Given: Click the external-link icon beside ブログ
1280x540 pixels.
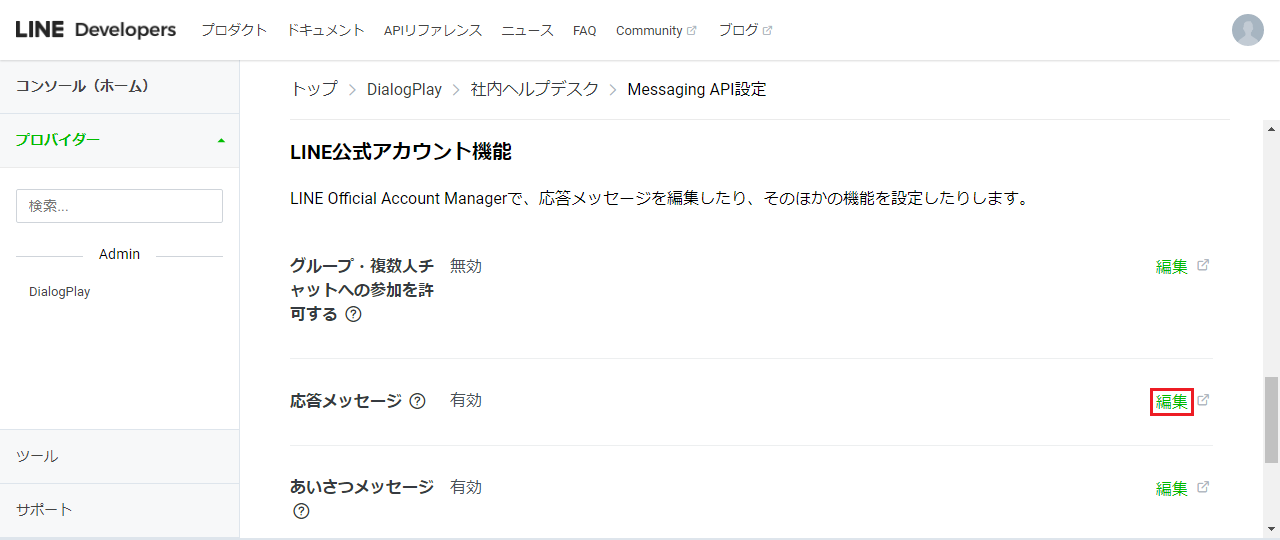Looking at the screenshot, I should [x=767, y=30].
